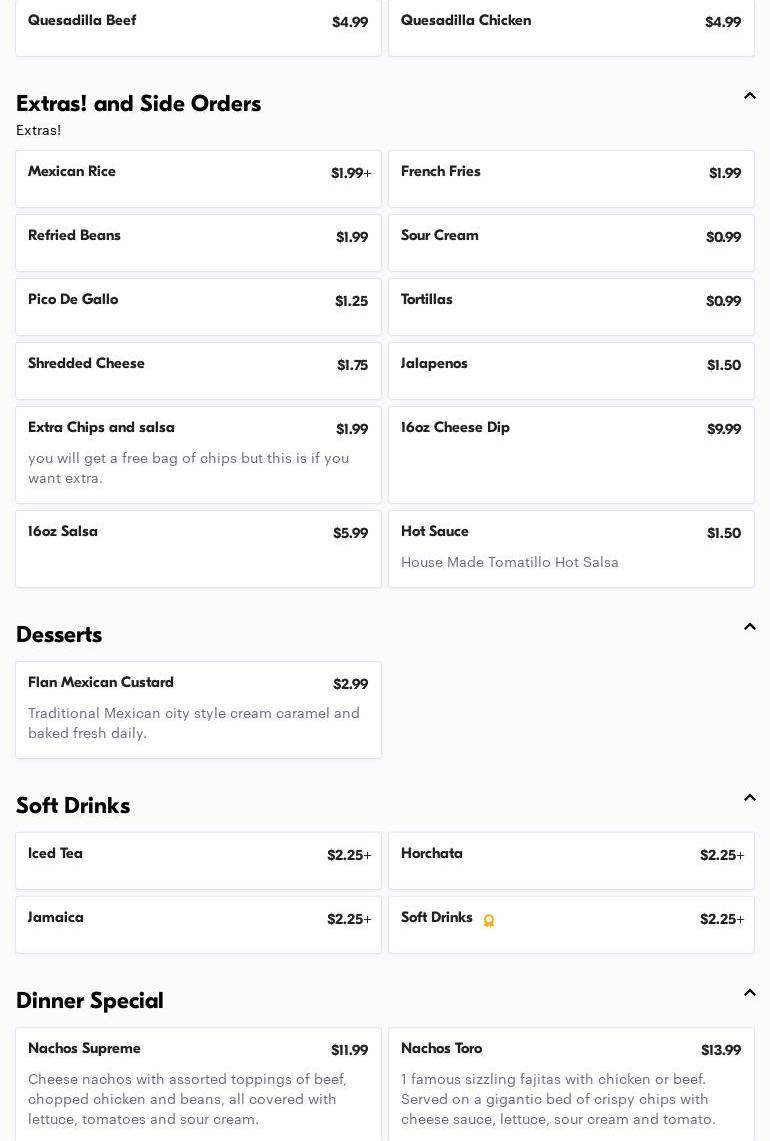The width and height of the screenshot is (770, 1141).
Task: Choose the 16oz Cheese Dip
Action: point(571,454)
